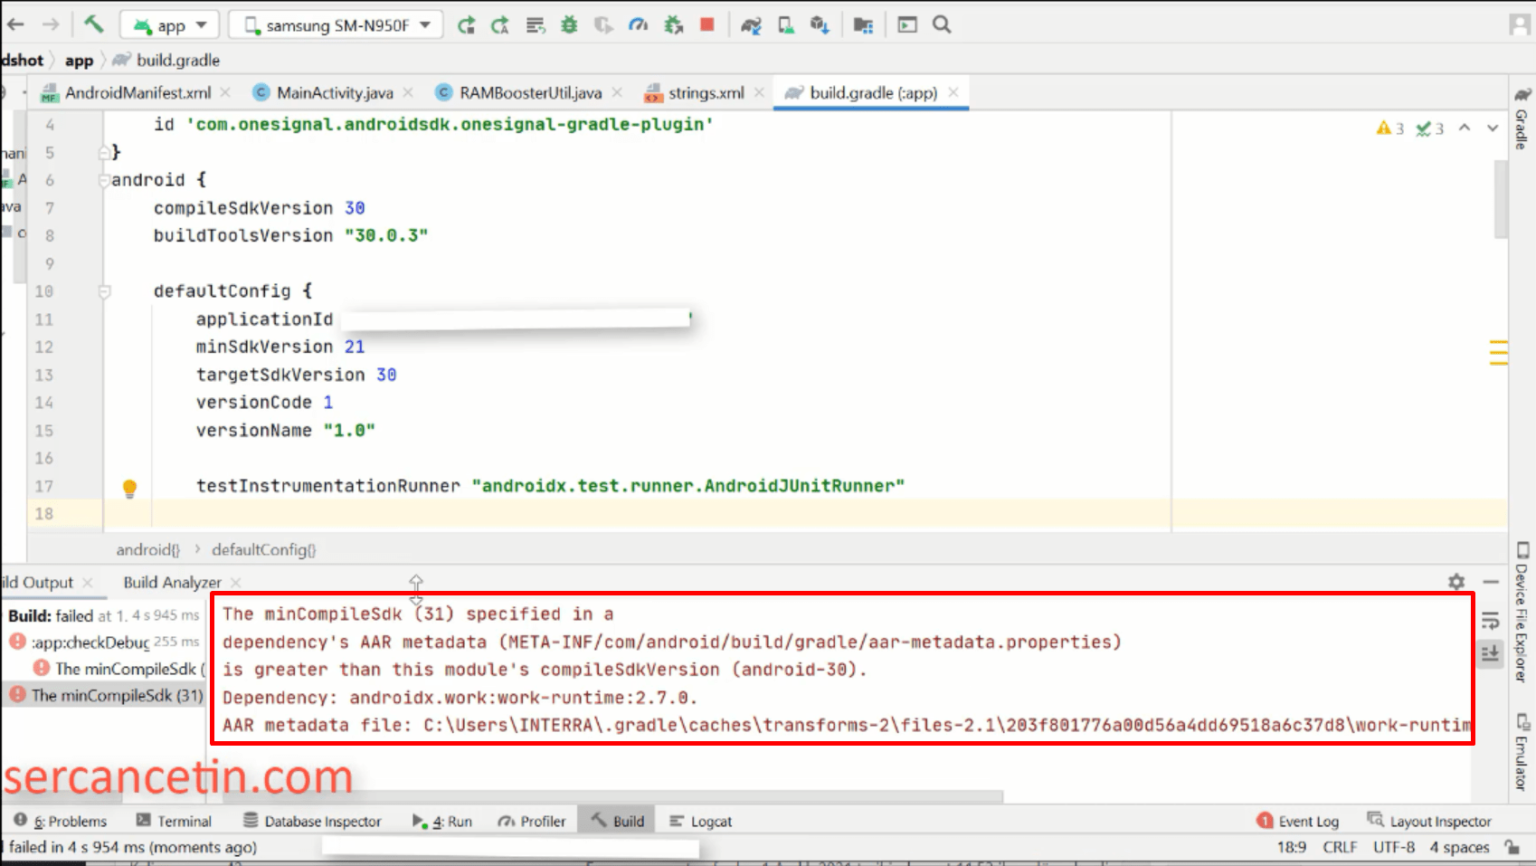
Task: Open the Layout Inspector
Action: tap(1430, 821)
